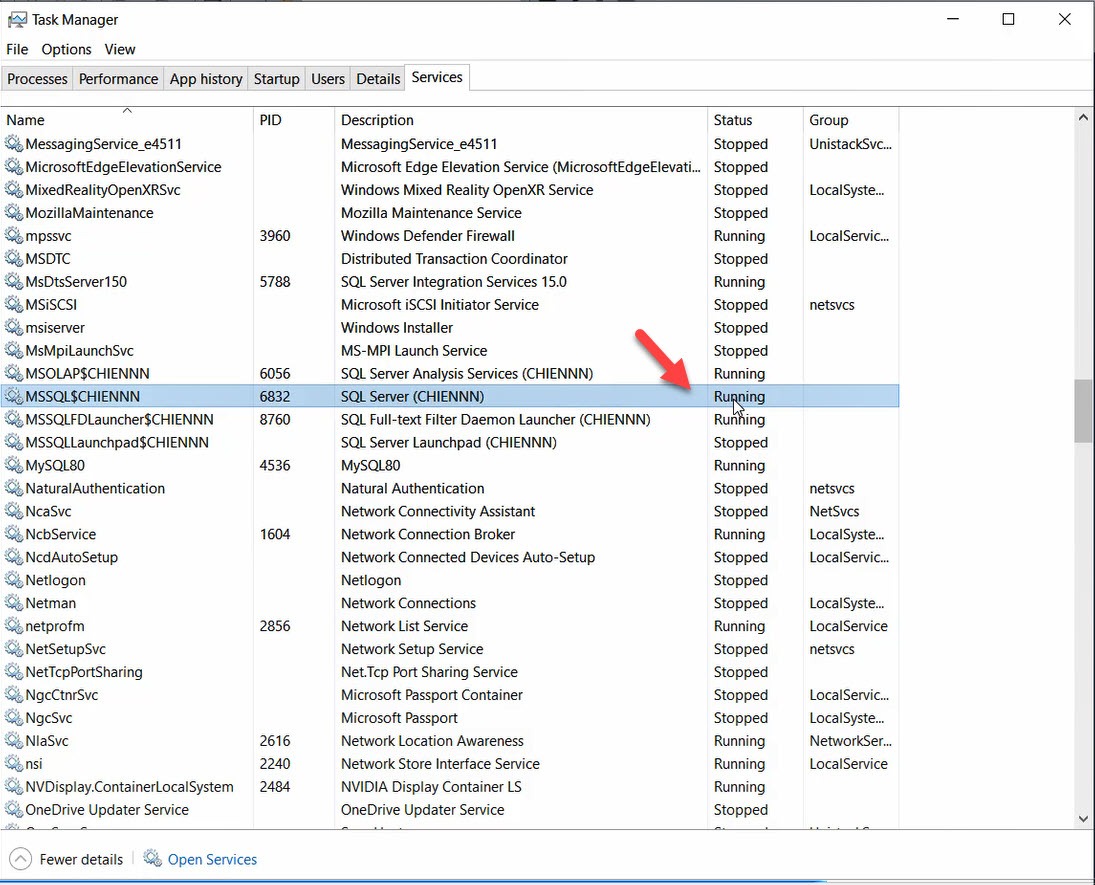Sort services by Name column header

126,119
